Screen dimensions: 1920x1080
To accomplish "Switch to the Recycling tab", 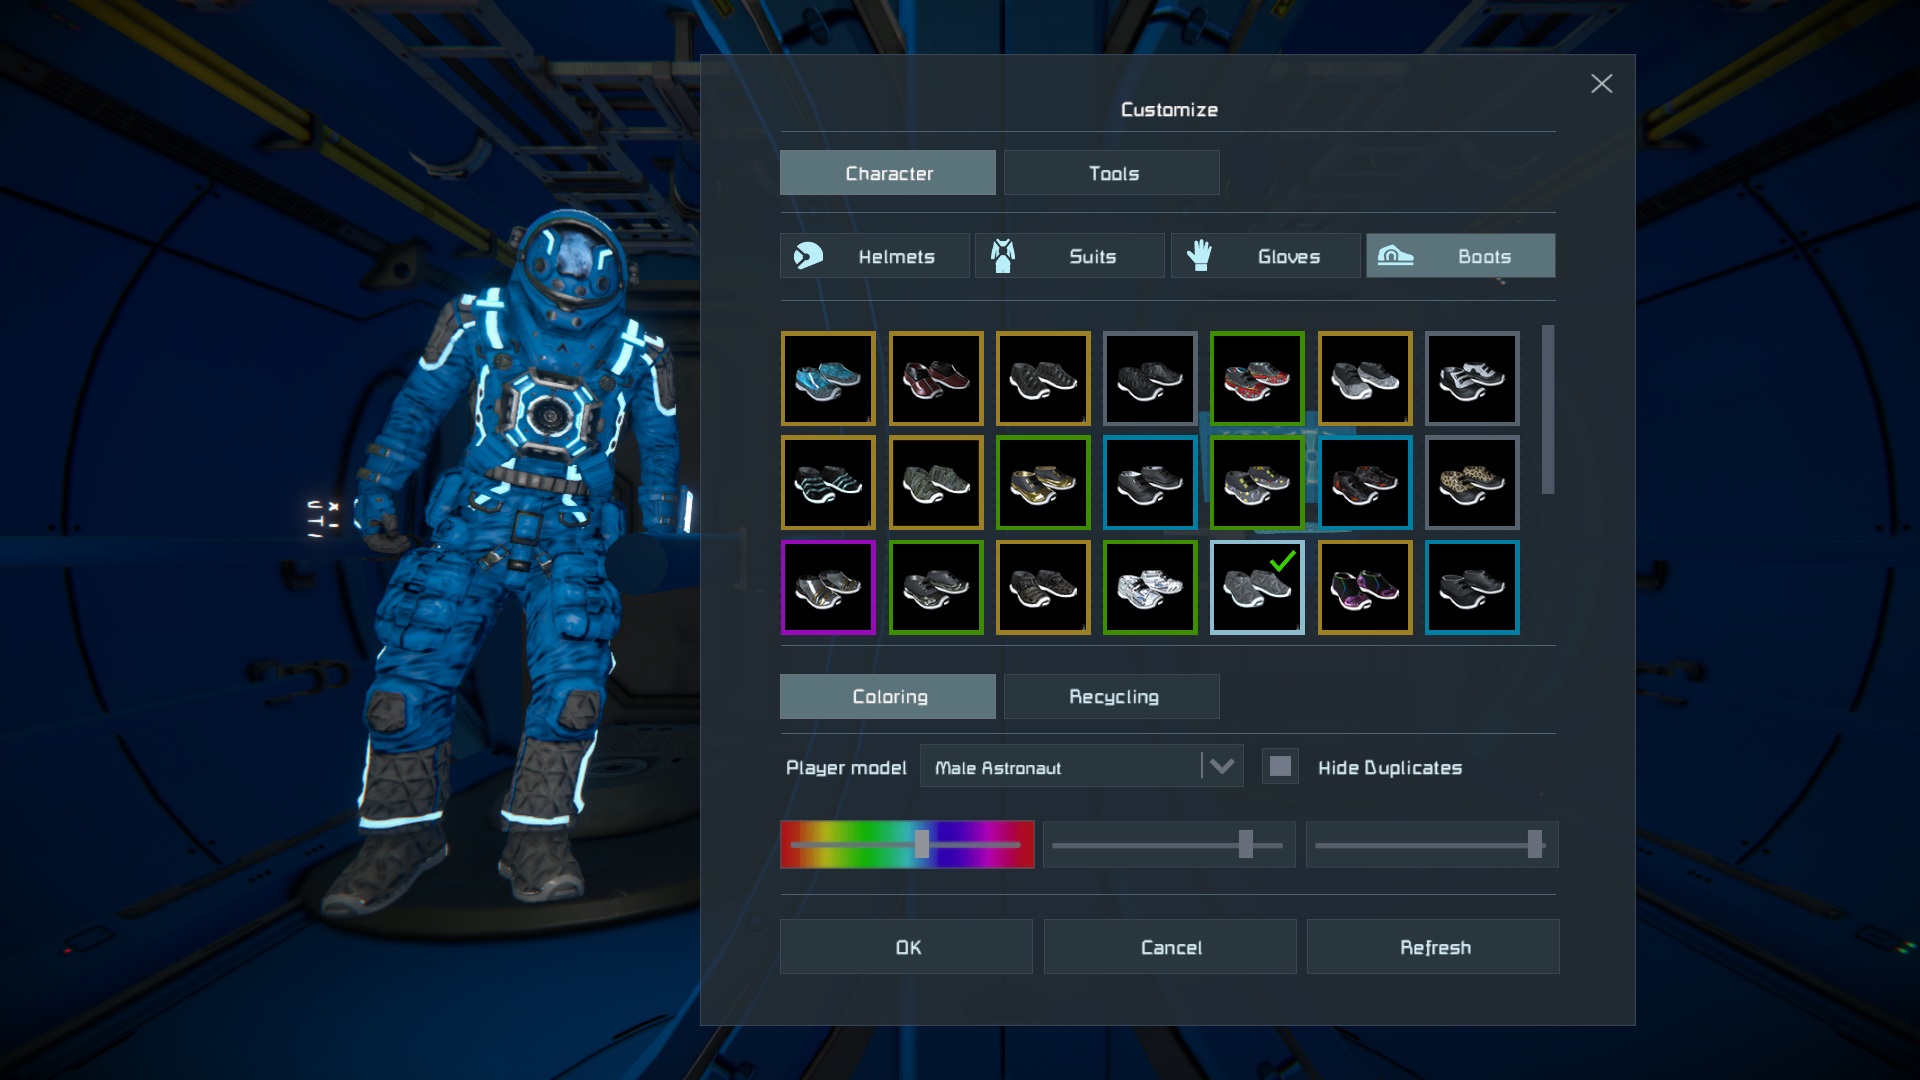I will point(1112,697).
